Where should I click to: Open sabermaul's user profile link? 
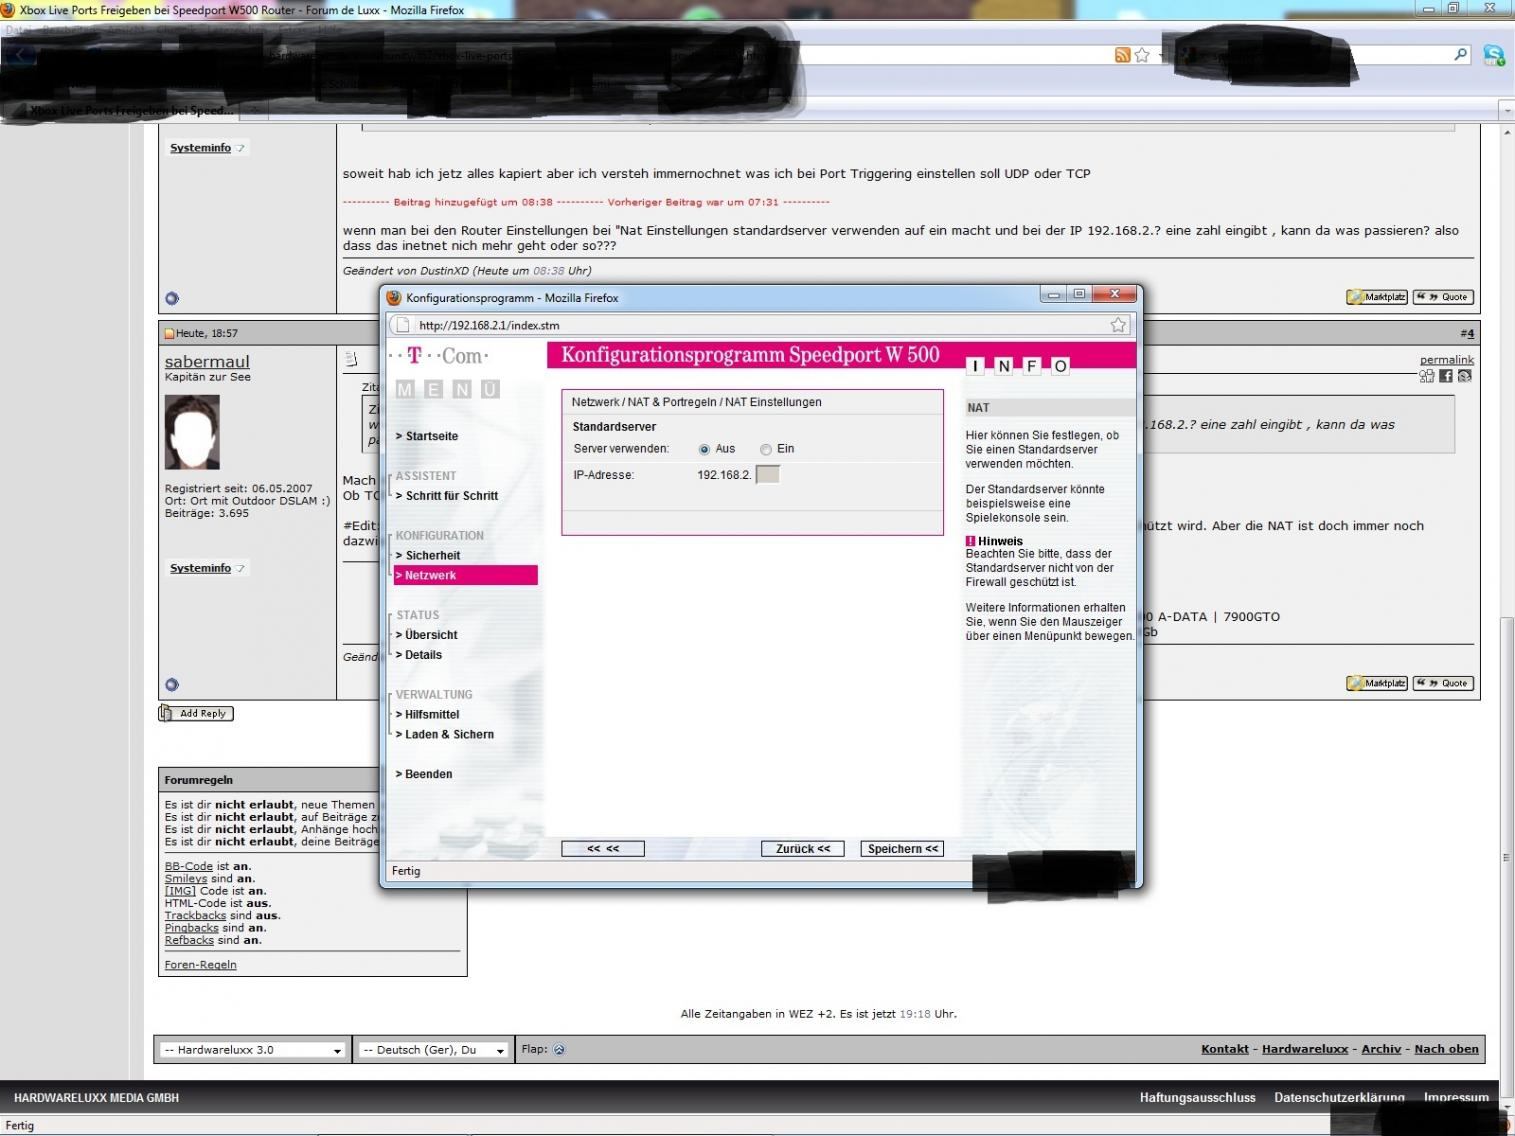pos(207,362)
